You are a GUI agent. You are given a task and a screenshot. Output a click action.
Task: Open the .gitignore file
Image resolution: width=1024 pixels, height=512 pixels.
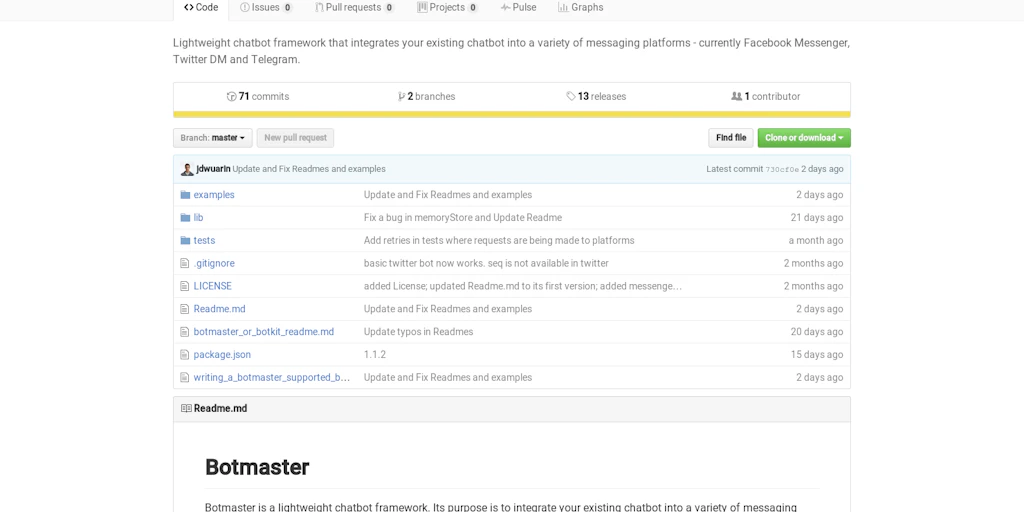[x=214, y=263]
